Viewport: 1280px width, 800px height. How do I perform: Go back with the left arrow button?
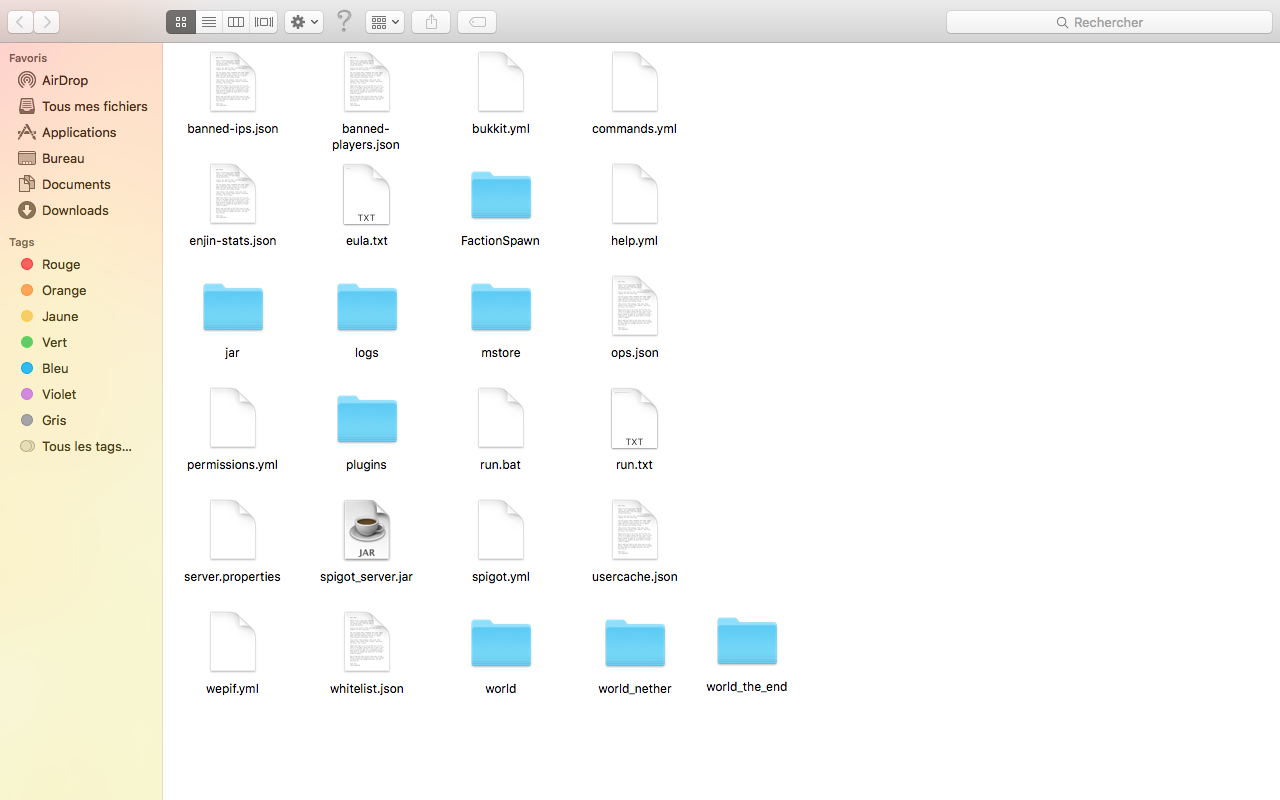pos(20,22)
